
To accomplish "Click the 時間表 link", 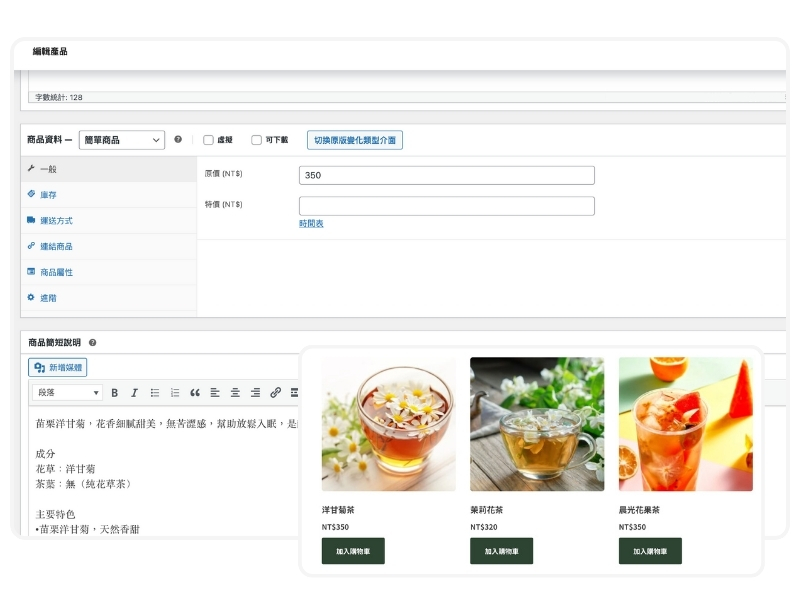I will click(x=311, y=224).
